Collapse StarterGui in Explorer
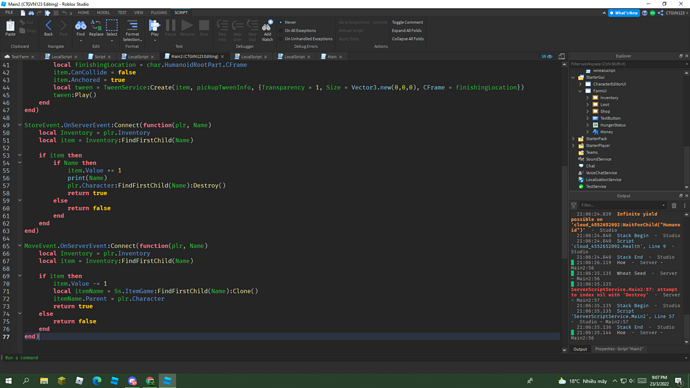Image resolution: width=690 pixels, height=388 pixels. tap(573, 77)
